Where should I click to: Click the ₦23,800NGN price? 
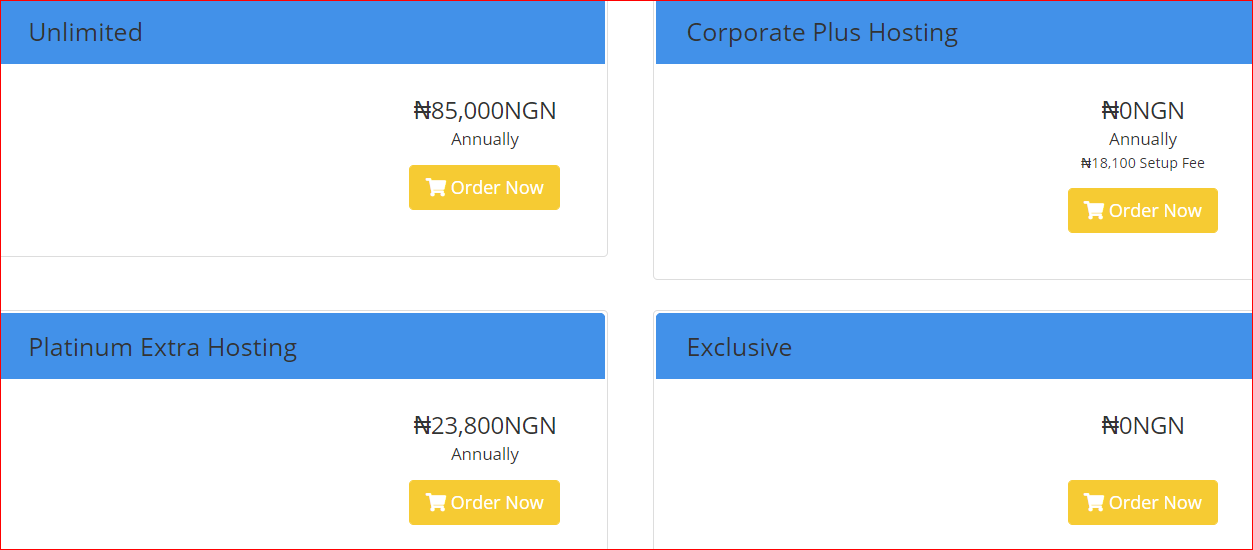click(485, 426)
